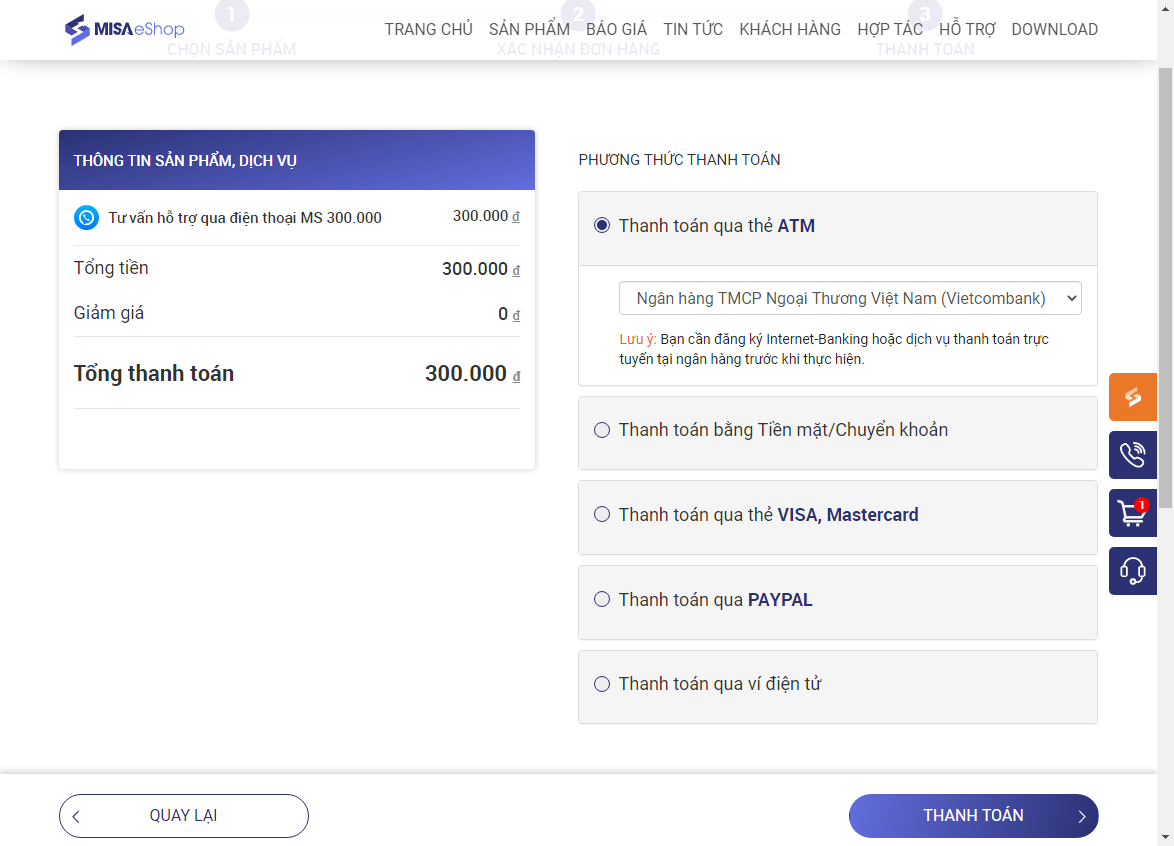This screenshot has height=846, width=1174.
Task: Choose Tiền mặt/Chuyển khoản payment radio
Action: [x=602, y=430]
